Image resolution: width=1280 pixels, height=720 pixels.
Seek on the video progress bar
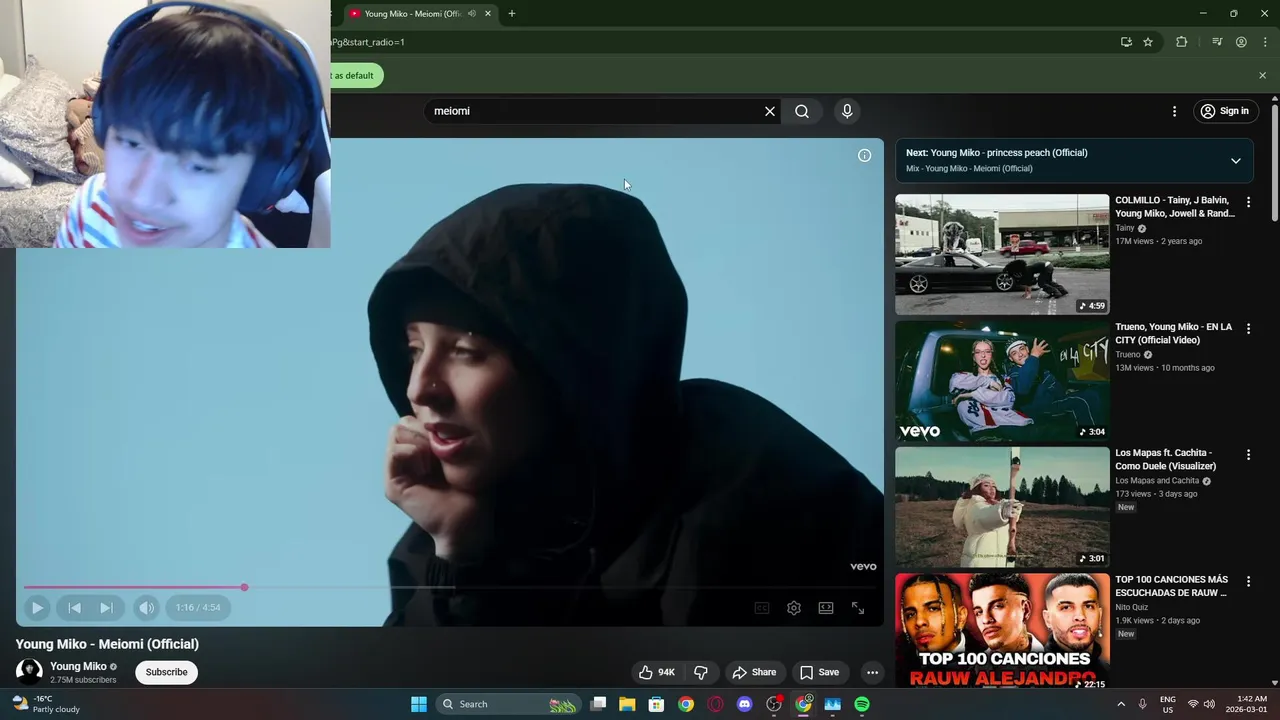(x=450, y=587)
